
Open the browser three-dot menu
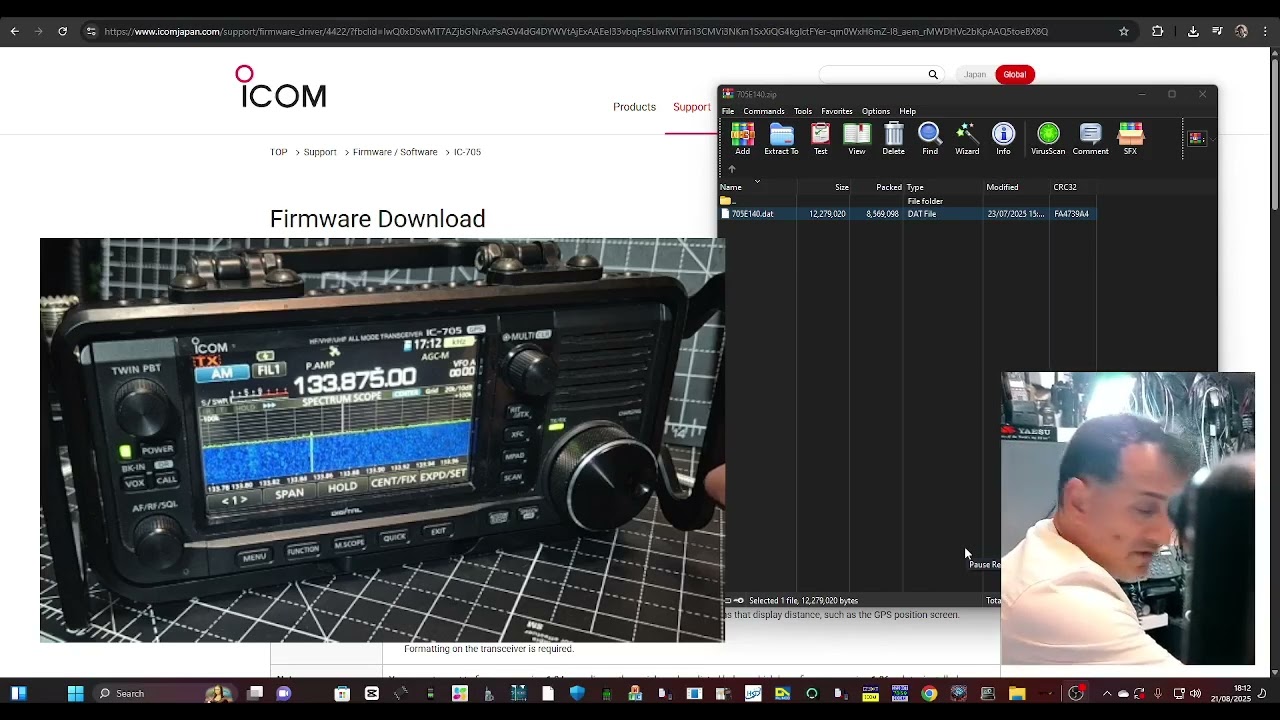pyautogui.click(x=1265, y=32)
